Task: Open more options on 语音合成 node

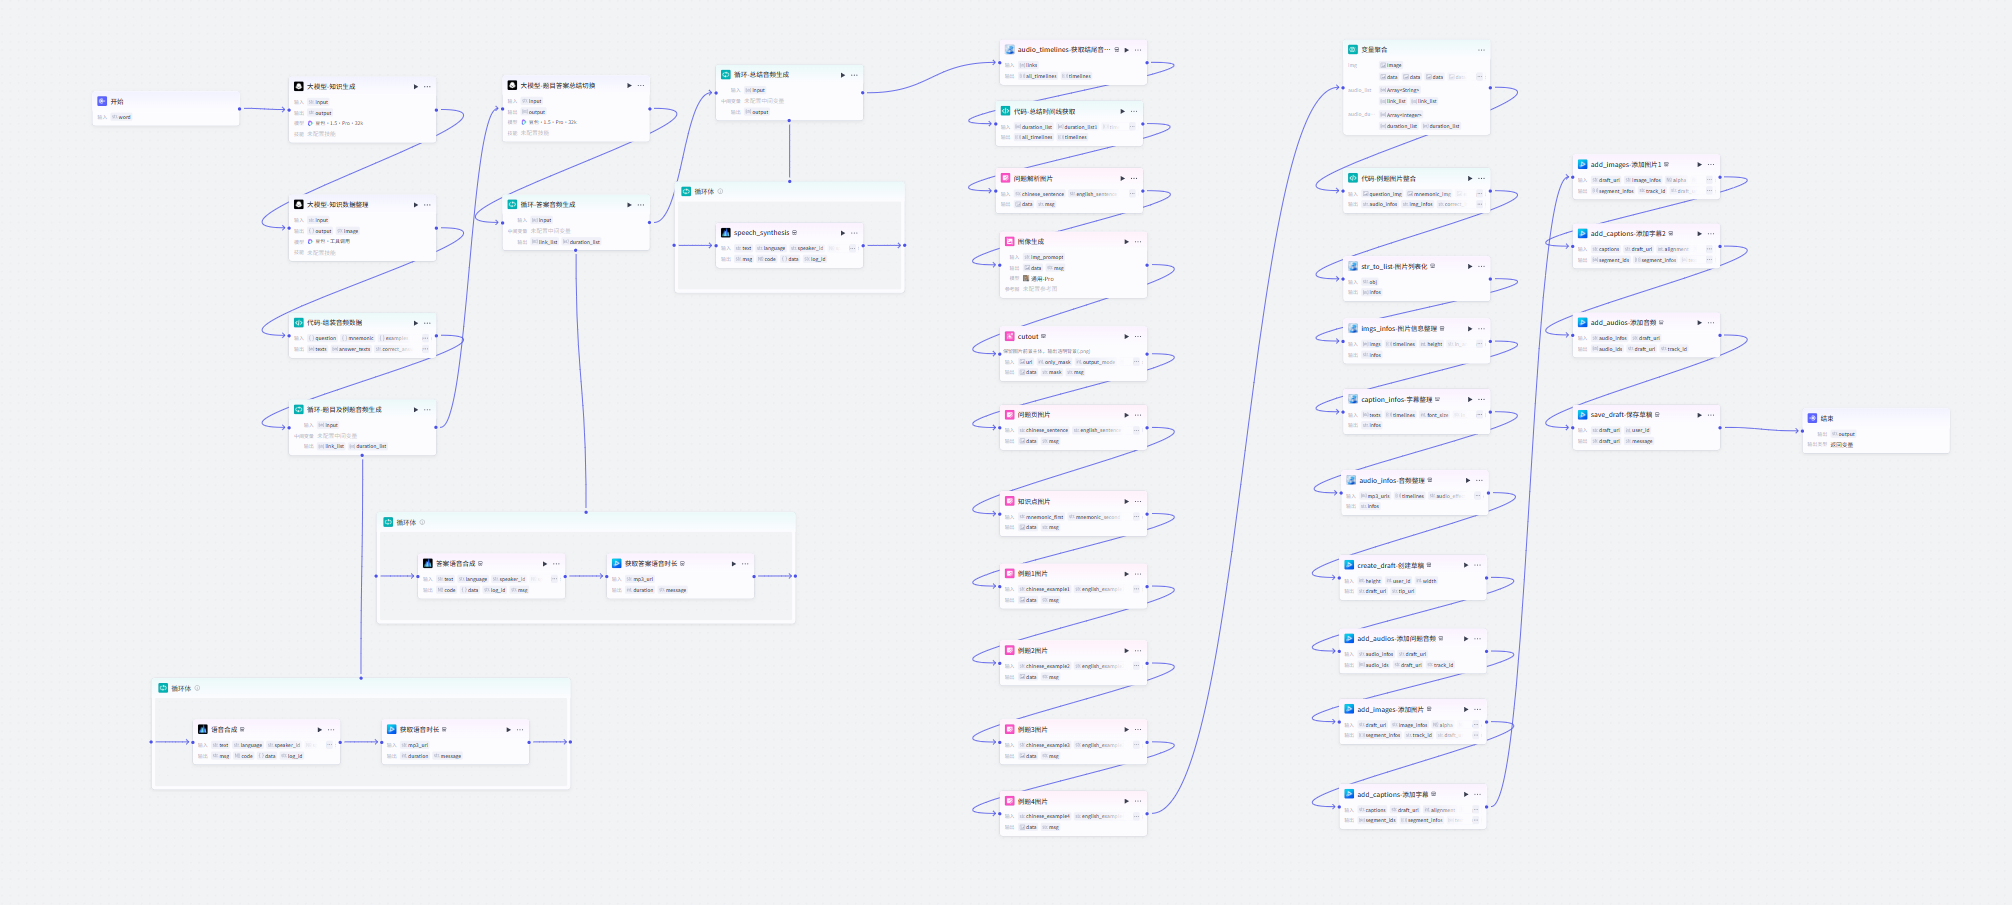Action: (x=331, y=729)
